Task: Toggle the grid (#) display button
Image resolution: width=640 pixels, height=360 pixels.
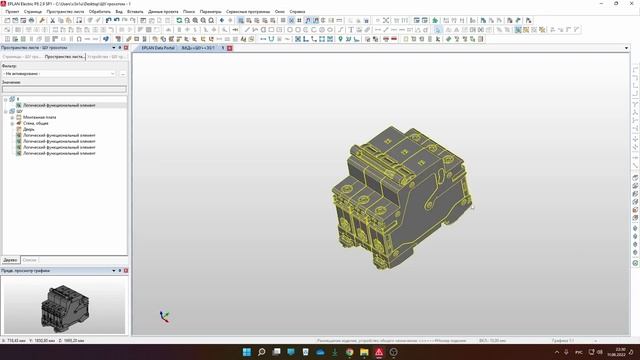Action: [x=299, y=20]
